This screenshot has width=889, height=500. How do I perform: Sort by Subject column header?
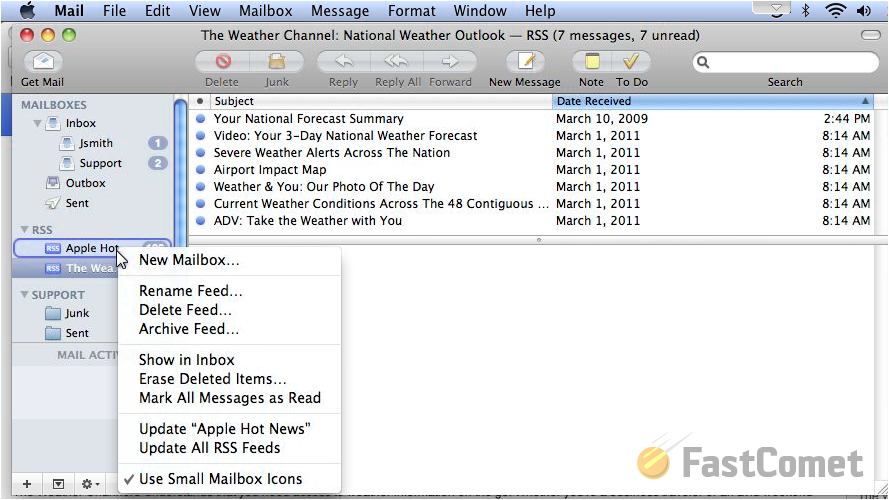(x=381, y=101)
